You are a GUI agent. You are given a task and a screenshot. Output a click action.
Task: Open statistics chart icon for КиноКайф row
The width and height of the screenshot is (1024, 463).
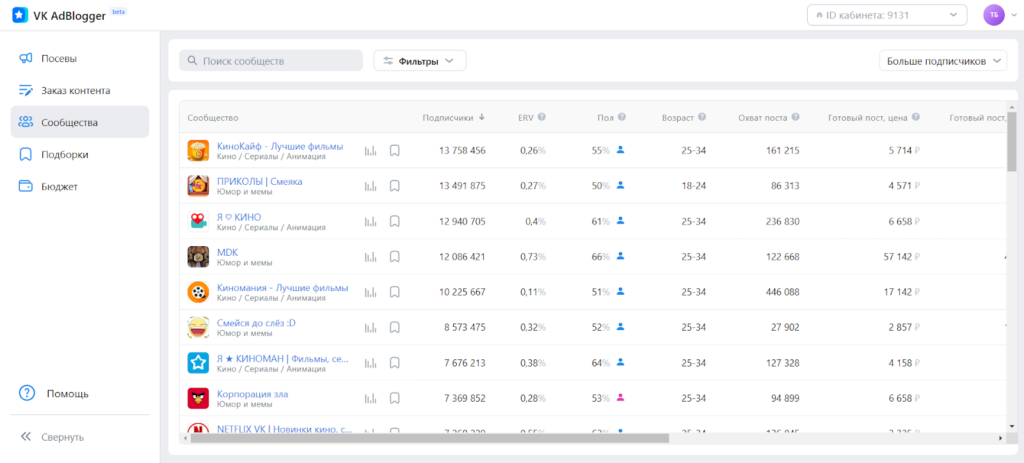click(x=371, y=151)
